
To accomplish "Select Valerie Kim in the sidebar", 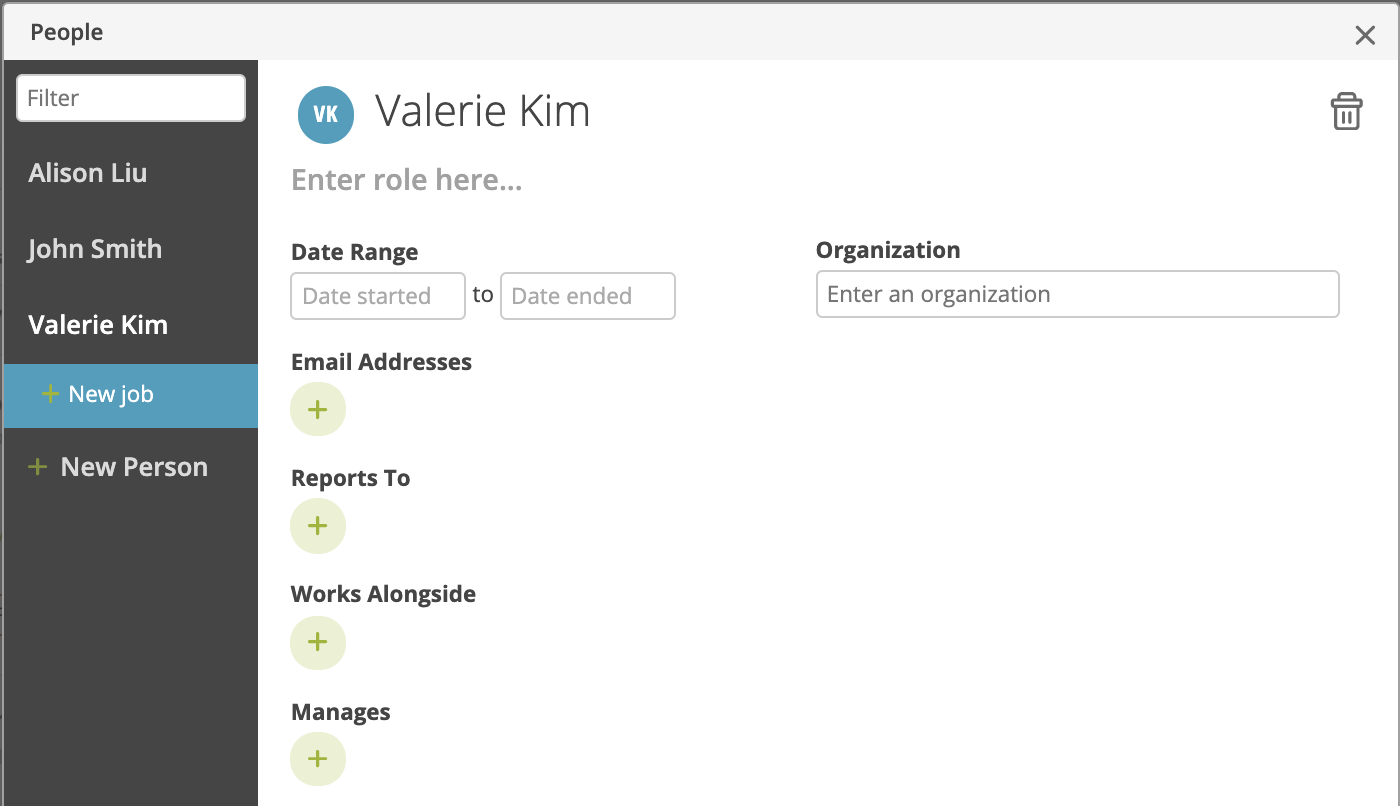I will 98,325.
